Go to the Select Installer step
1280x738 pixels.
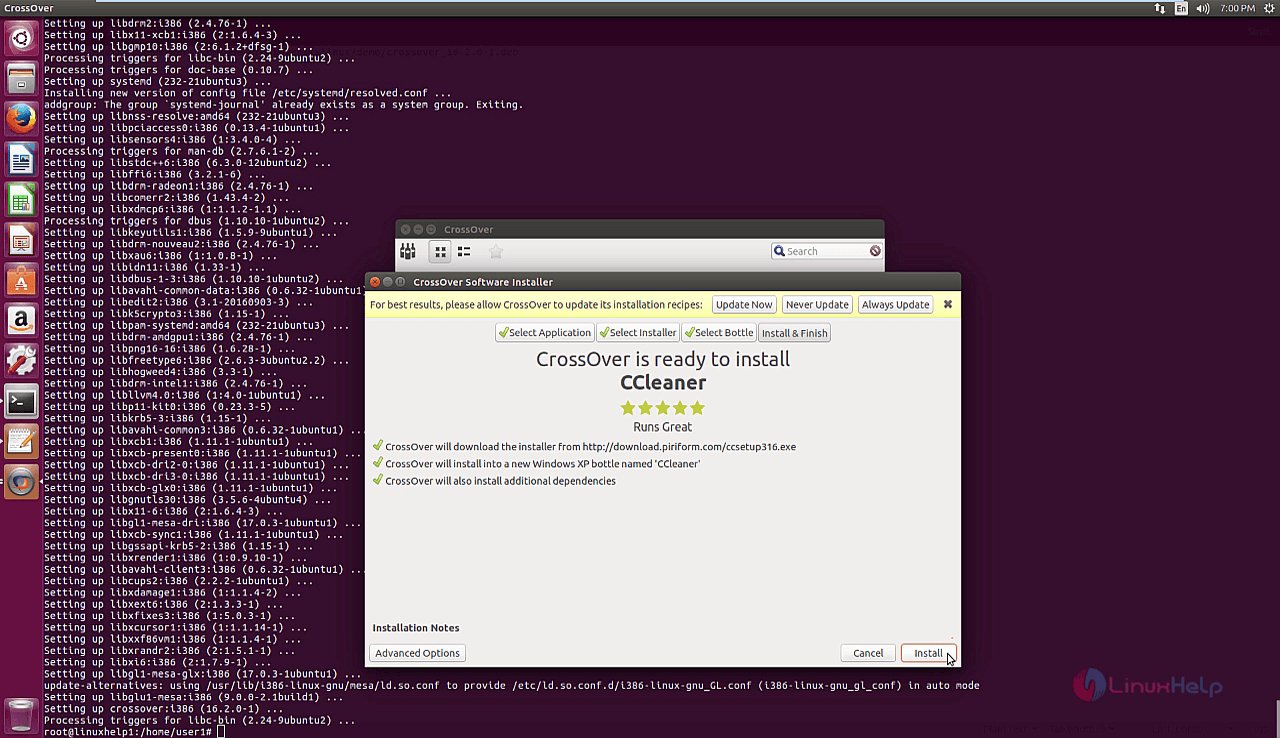638,333
